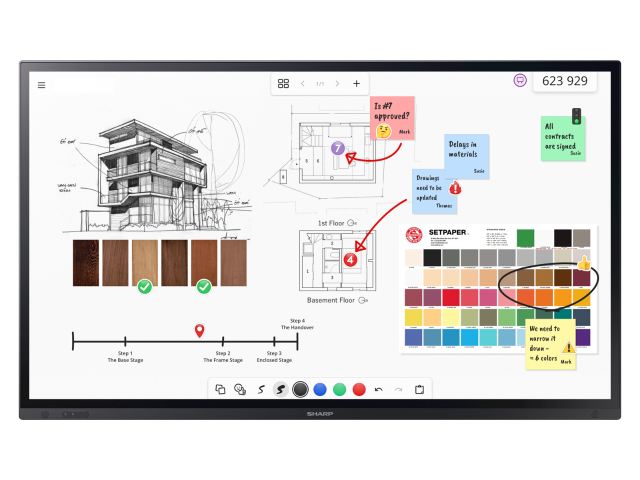Go to the next page
640x480 pixels.
337,84
